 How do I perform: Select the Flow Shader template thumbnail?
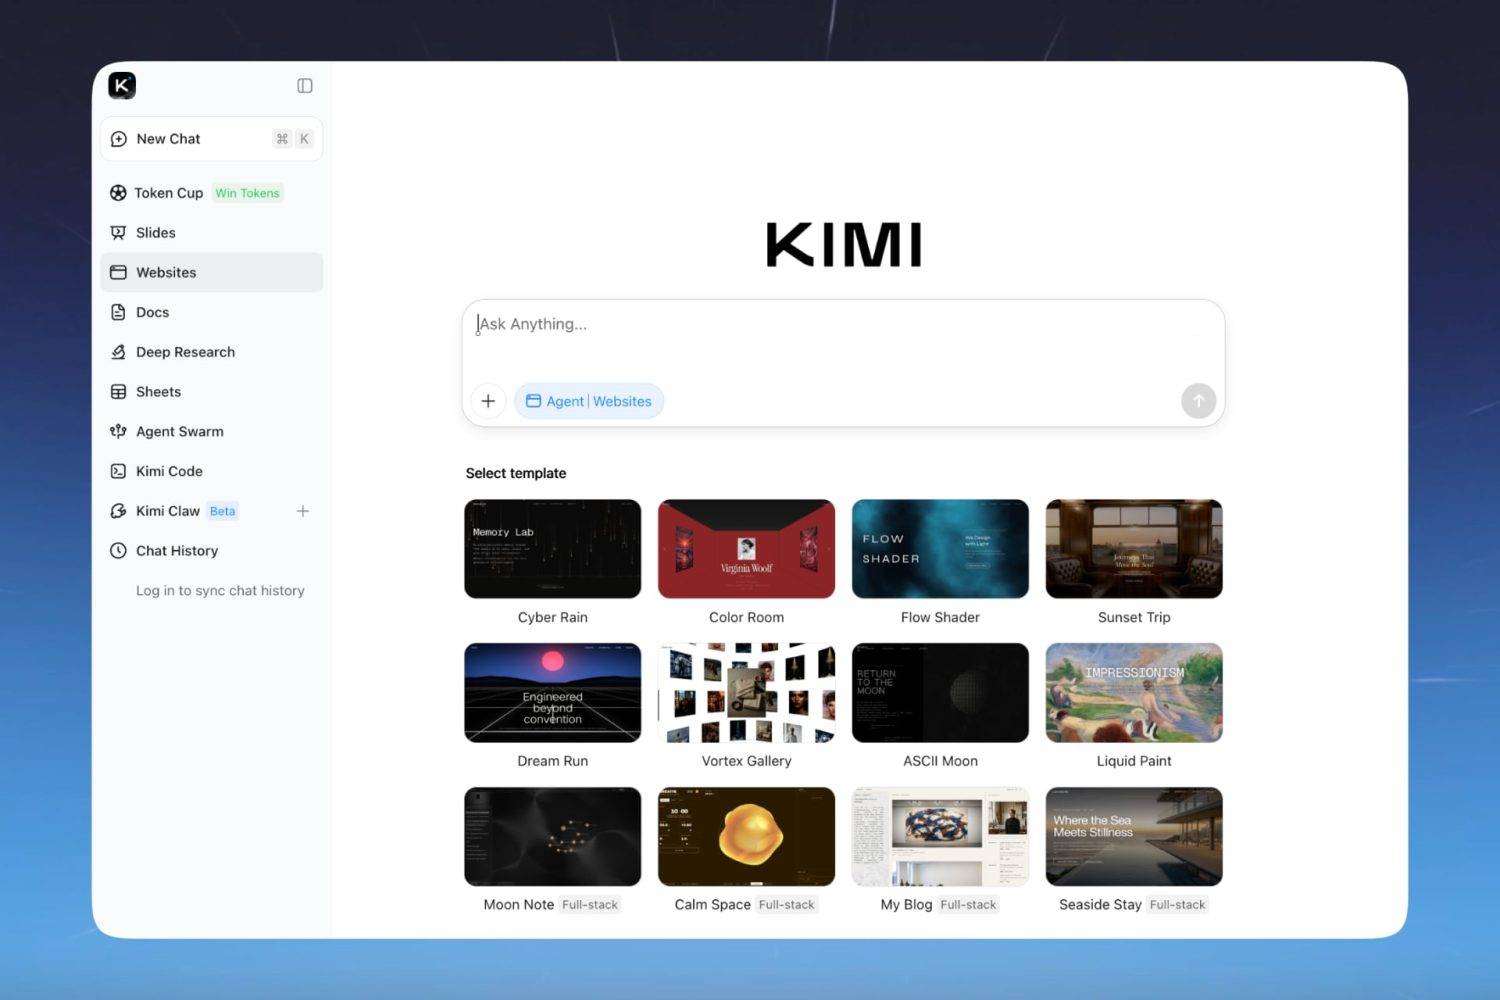940,549
